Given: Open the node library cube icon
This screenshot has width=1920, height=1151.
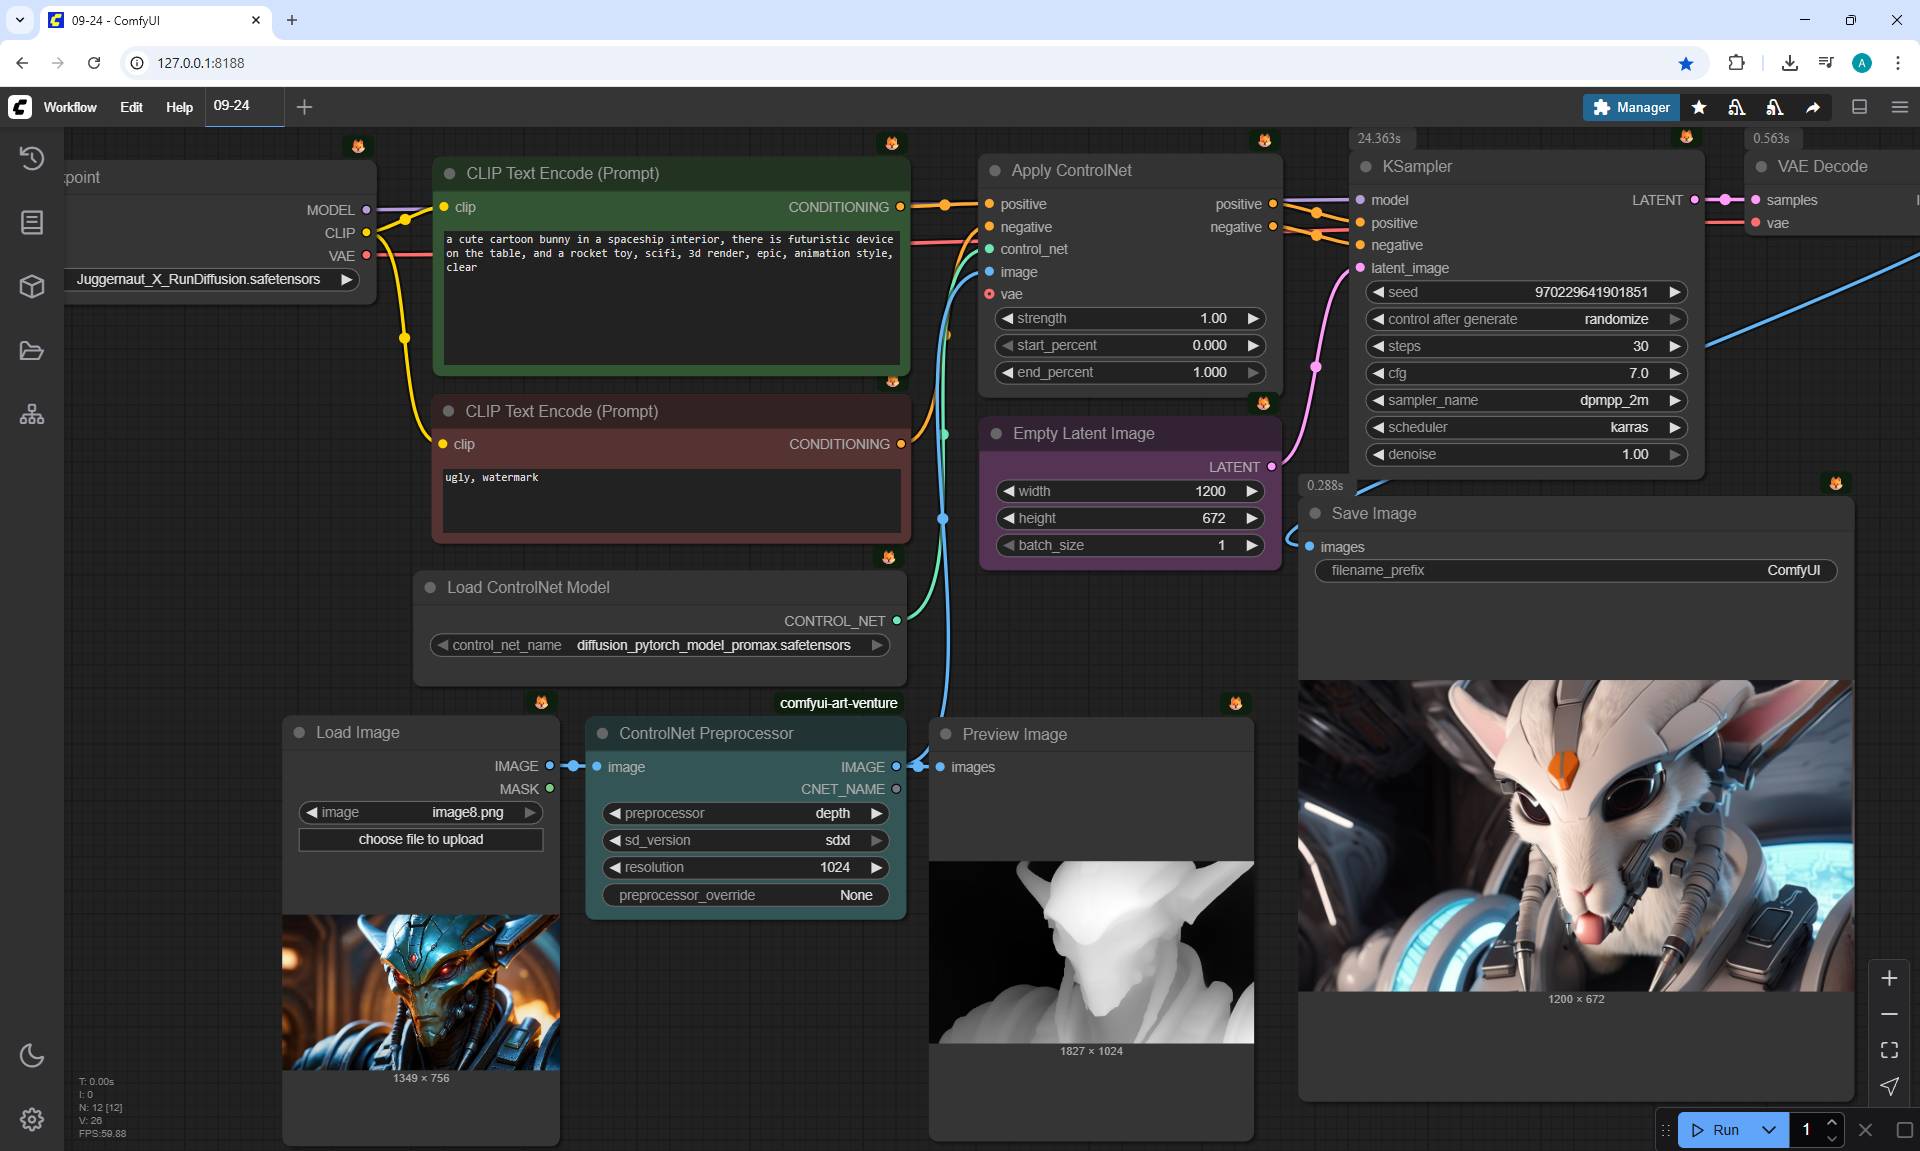Looking at the screenshot, I should click(32, 287).
